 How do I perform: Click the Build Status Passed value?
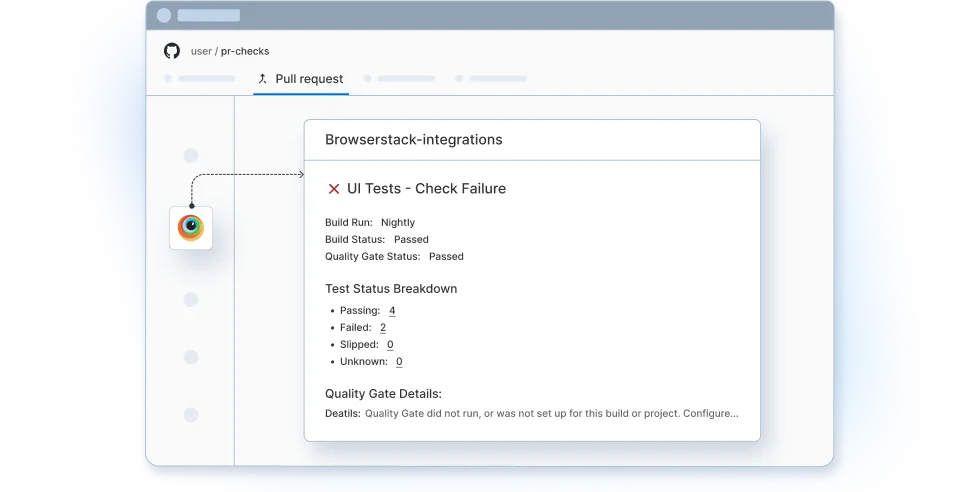(411, 239)
